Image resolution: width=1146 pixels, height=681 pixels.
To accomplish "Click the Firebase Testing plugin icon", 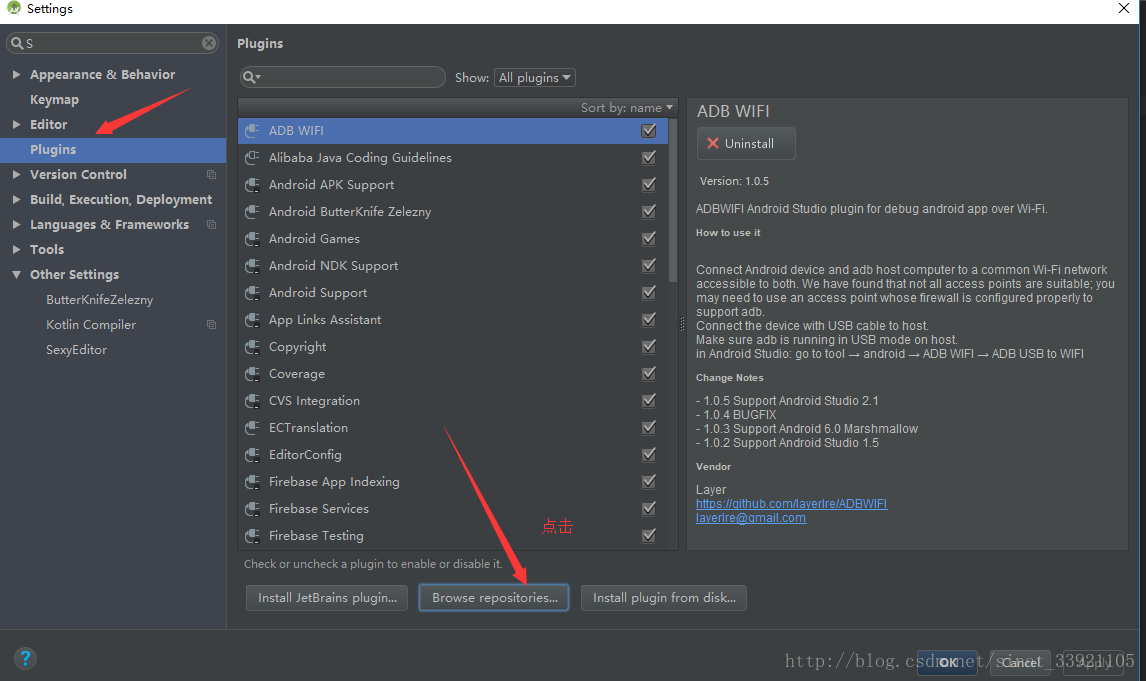I will click(x=252, y=536).
